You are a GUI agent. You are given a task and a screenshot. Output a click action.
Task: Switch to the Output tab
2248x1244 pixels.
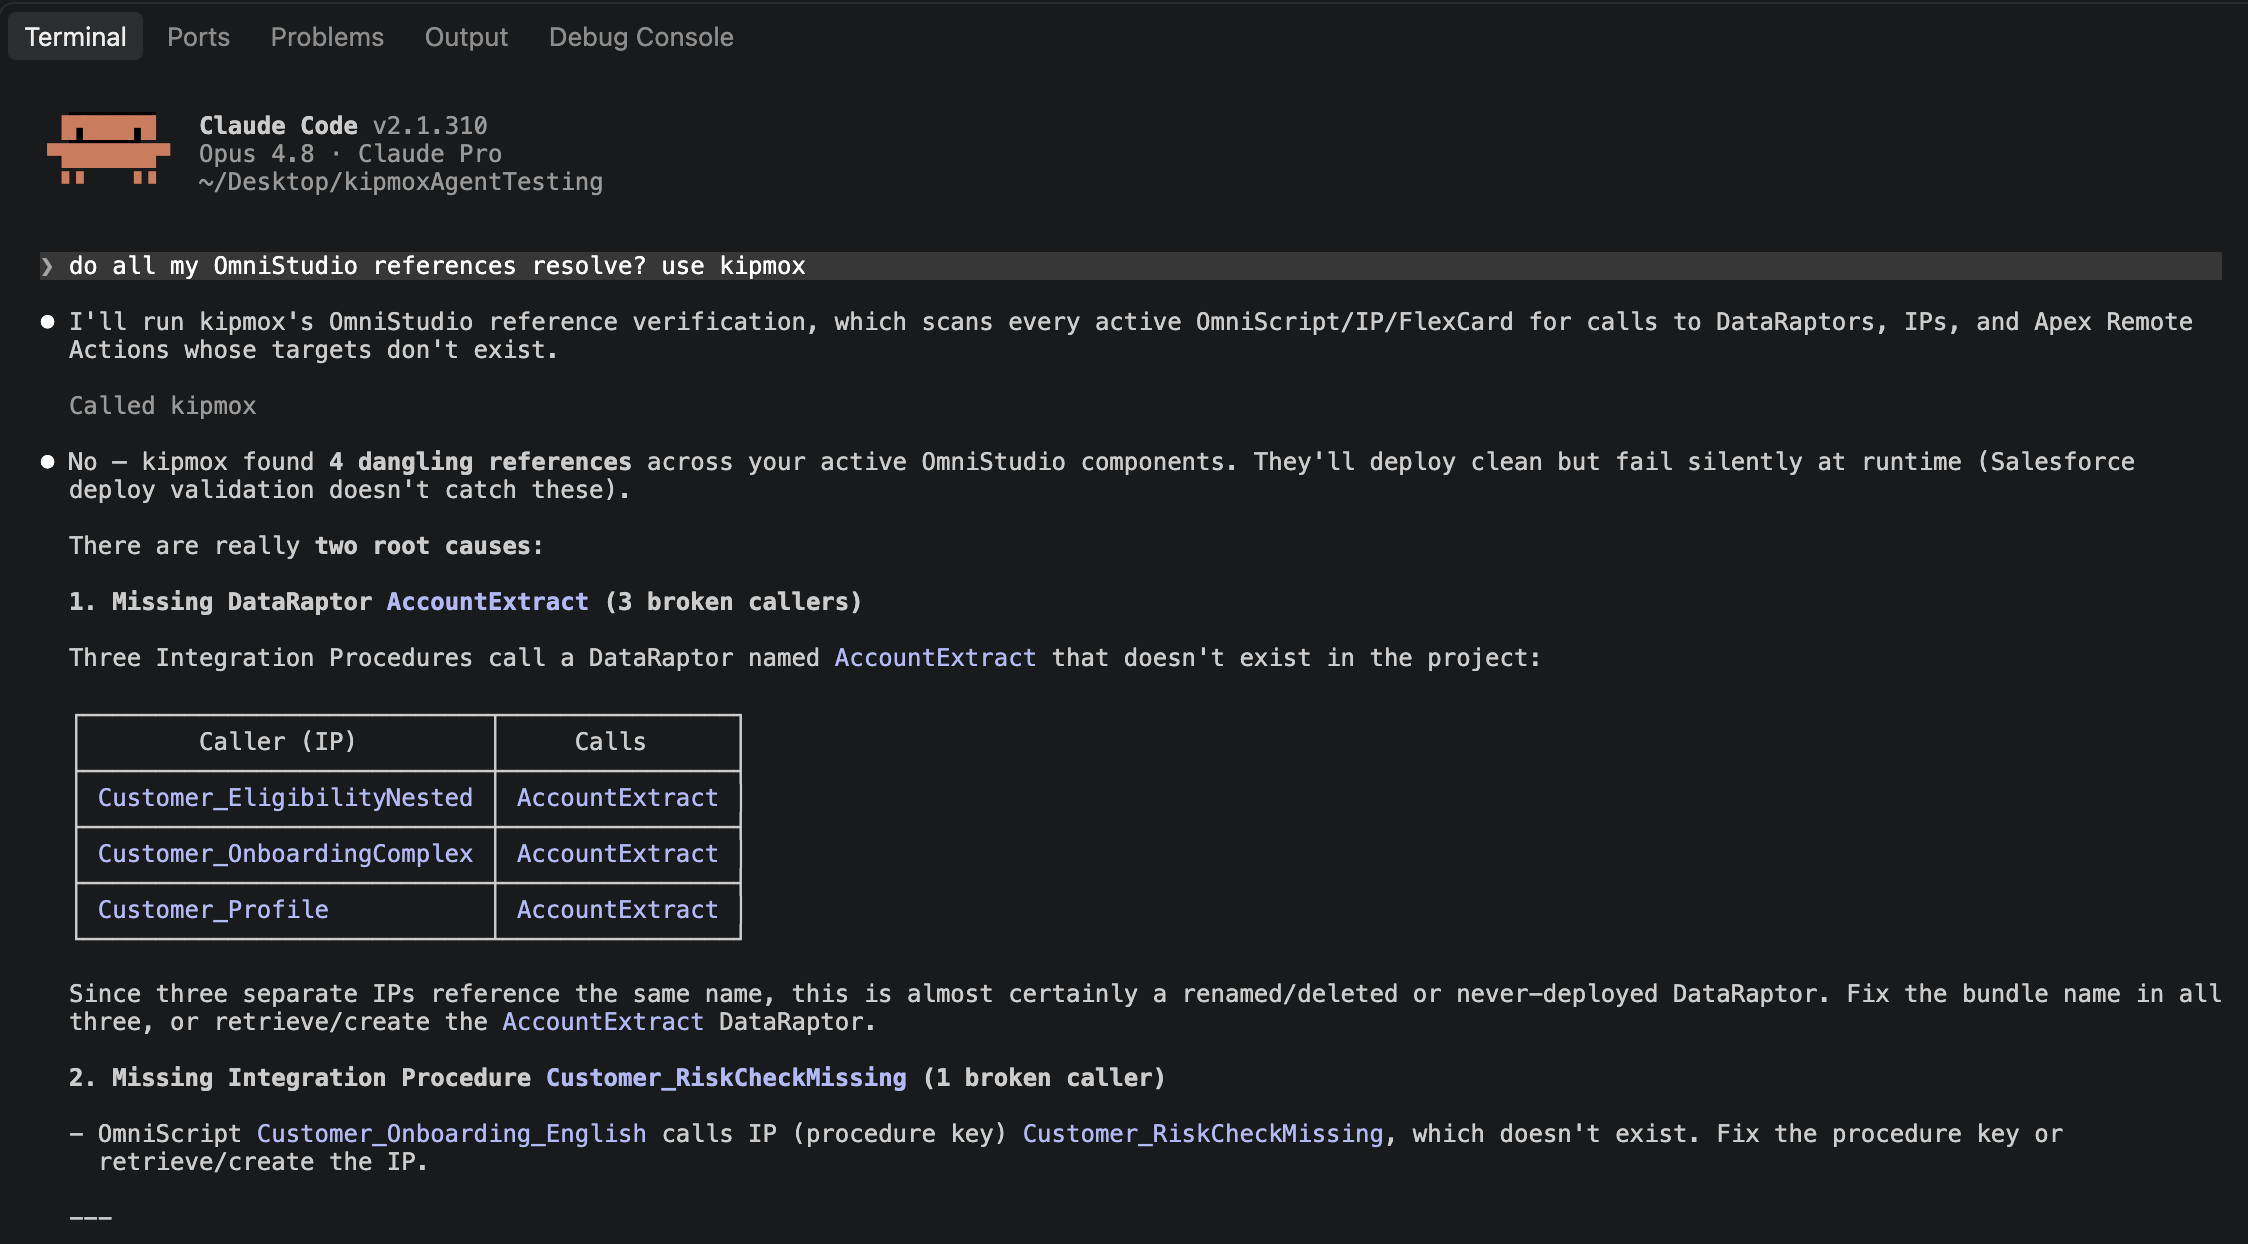coord(466,37)
